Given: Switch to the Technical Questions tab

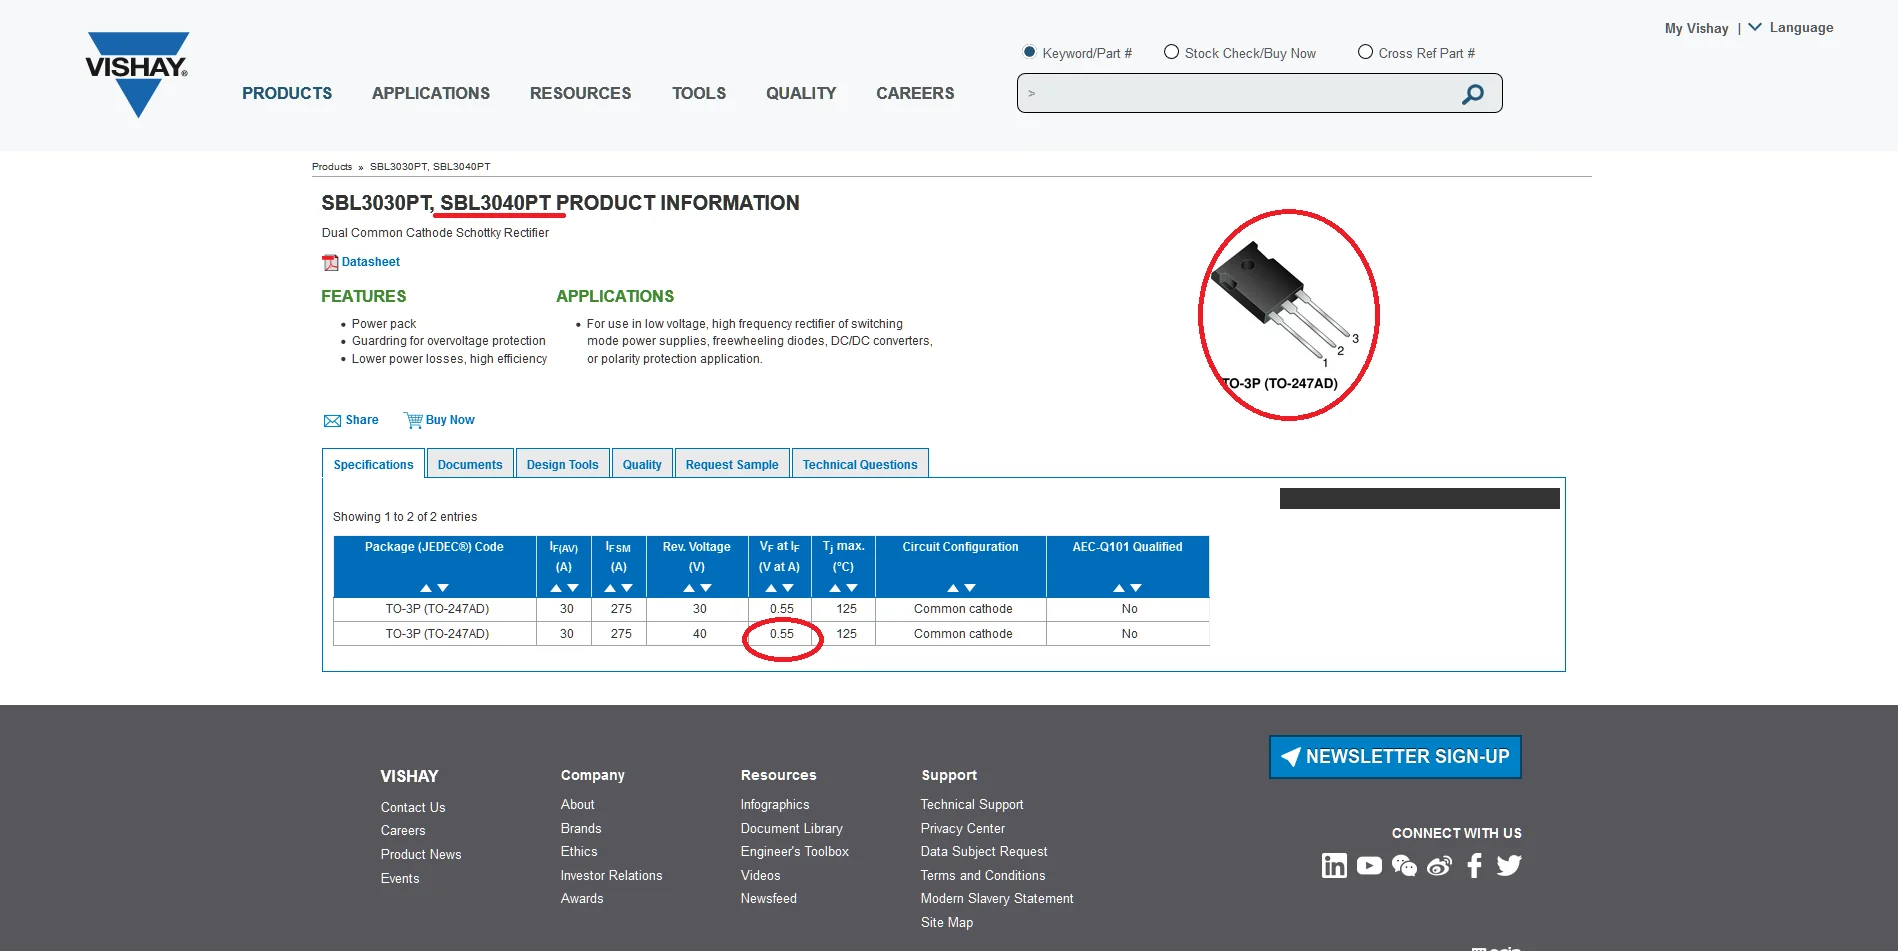Looking at the screenshot, I should [860, 464].
